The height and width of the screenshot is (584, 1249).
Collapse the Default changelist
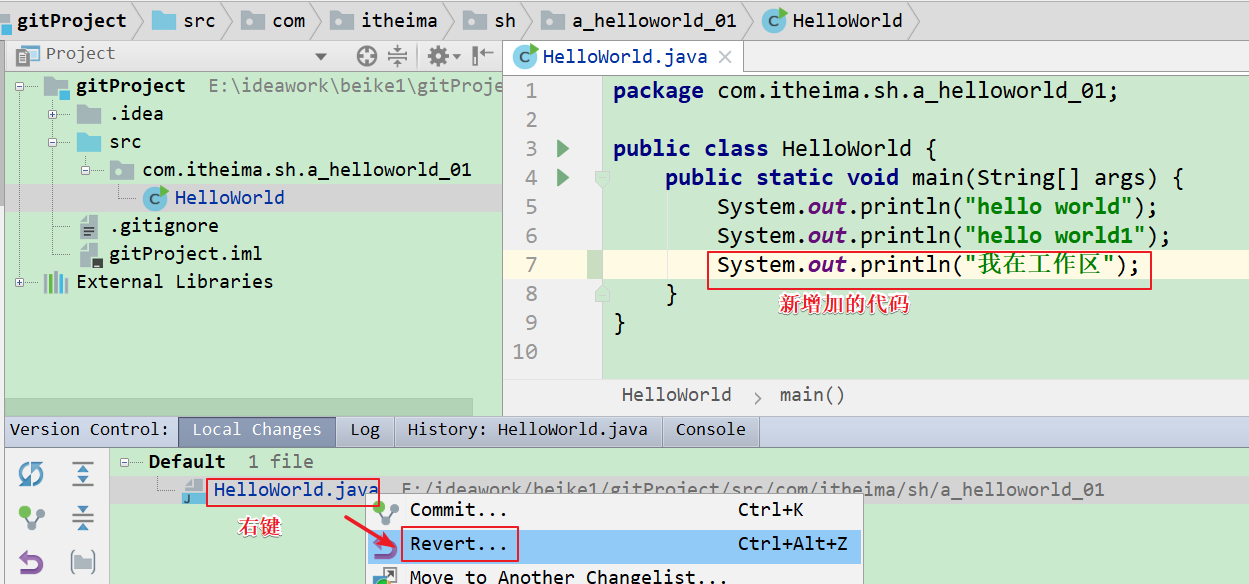pyautogui.click(x=125, y=462)
